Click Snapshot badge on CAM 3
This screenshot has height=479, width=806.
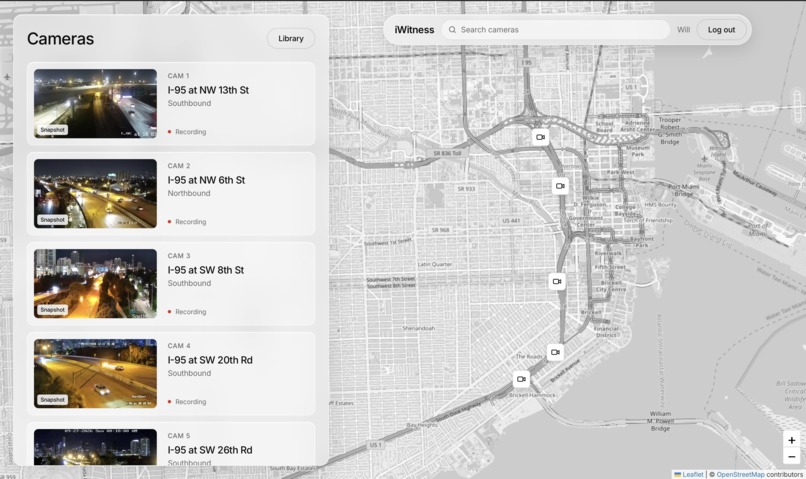(x=52, y=310)
